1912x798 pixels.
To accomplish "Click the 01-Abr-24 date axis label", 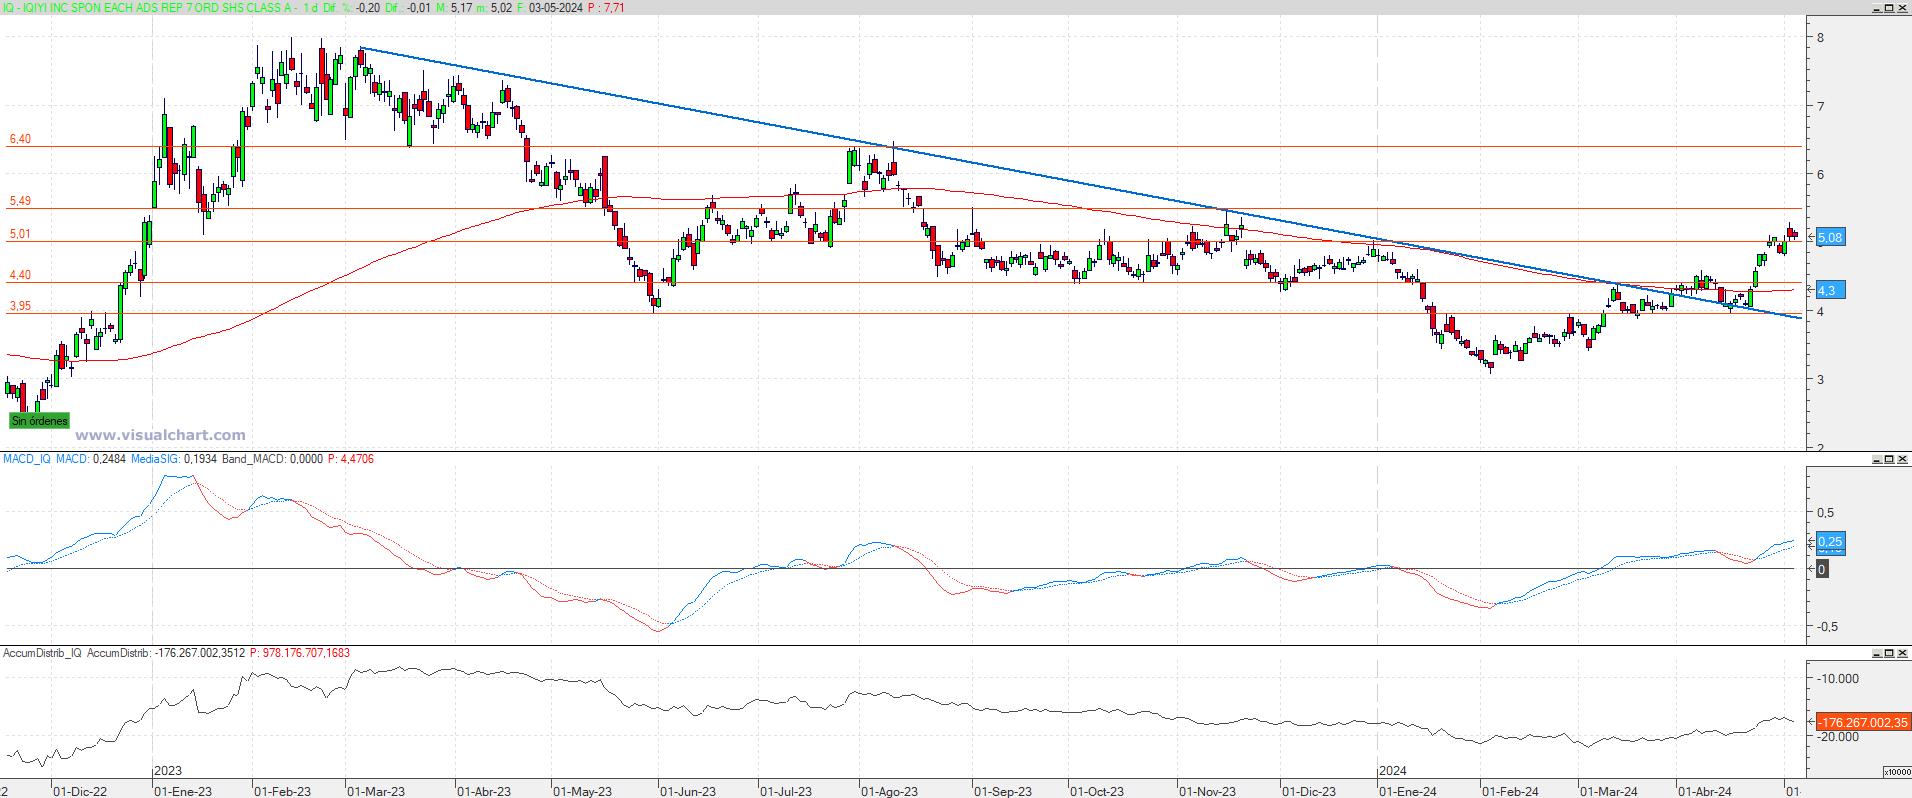I will click(1704, 791).
